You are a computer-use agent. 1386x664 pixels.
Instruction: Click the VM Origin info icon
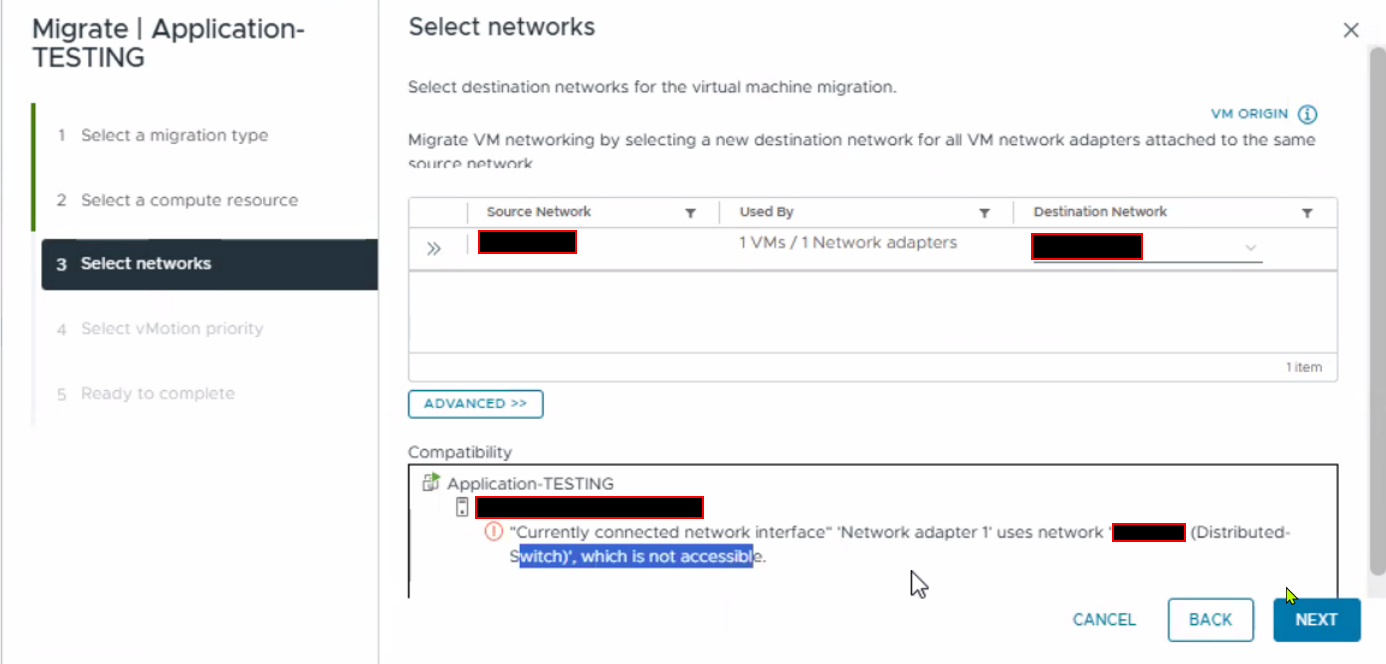(1307, 114)
